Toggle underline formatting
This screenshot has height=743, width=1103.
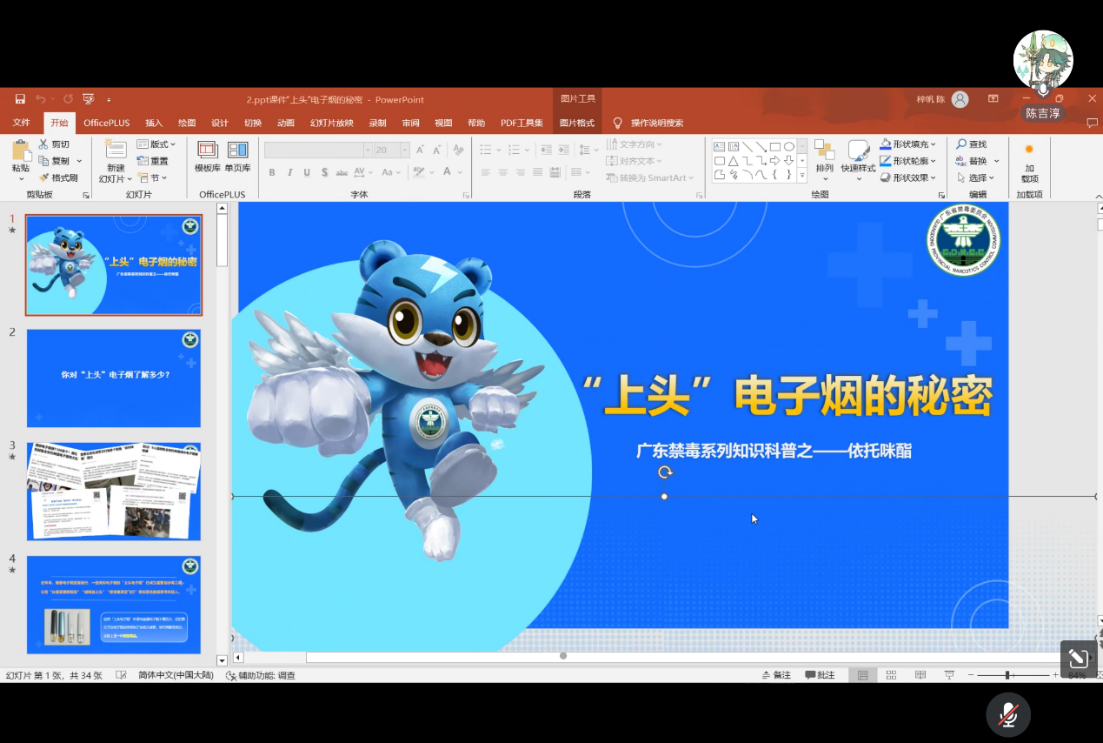(307, 172)
